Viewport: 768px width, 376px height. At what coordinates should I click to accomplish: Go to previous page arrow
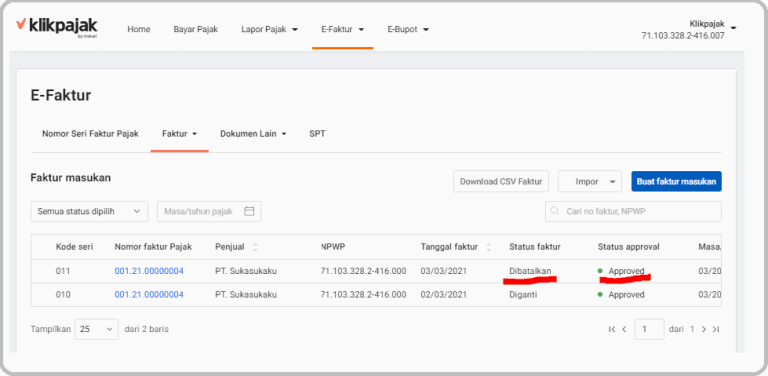[624, 329]
